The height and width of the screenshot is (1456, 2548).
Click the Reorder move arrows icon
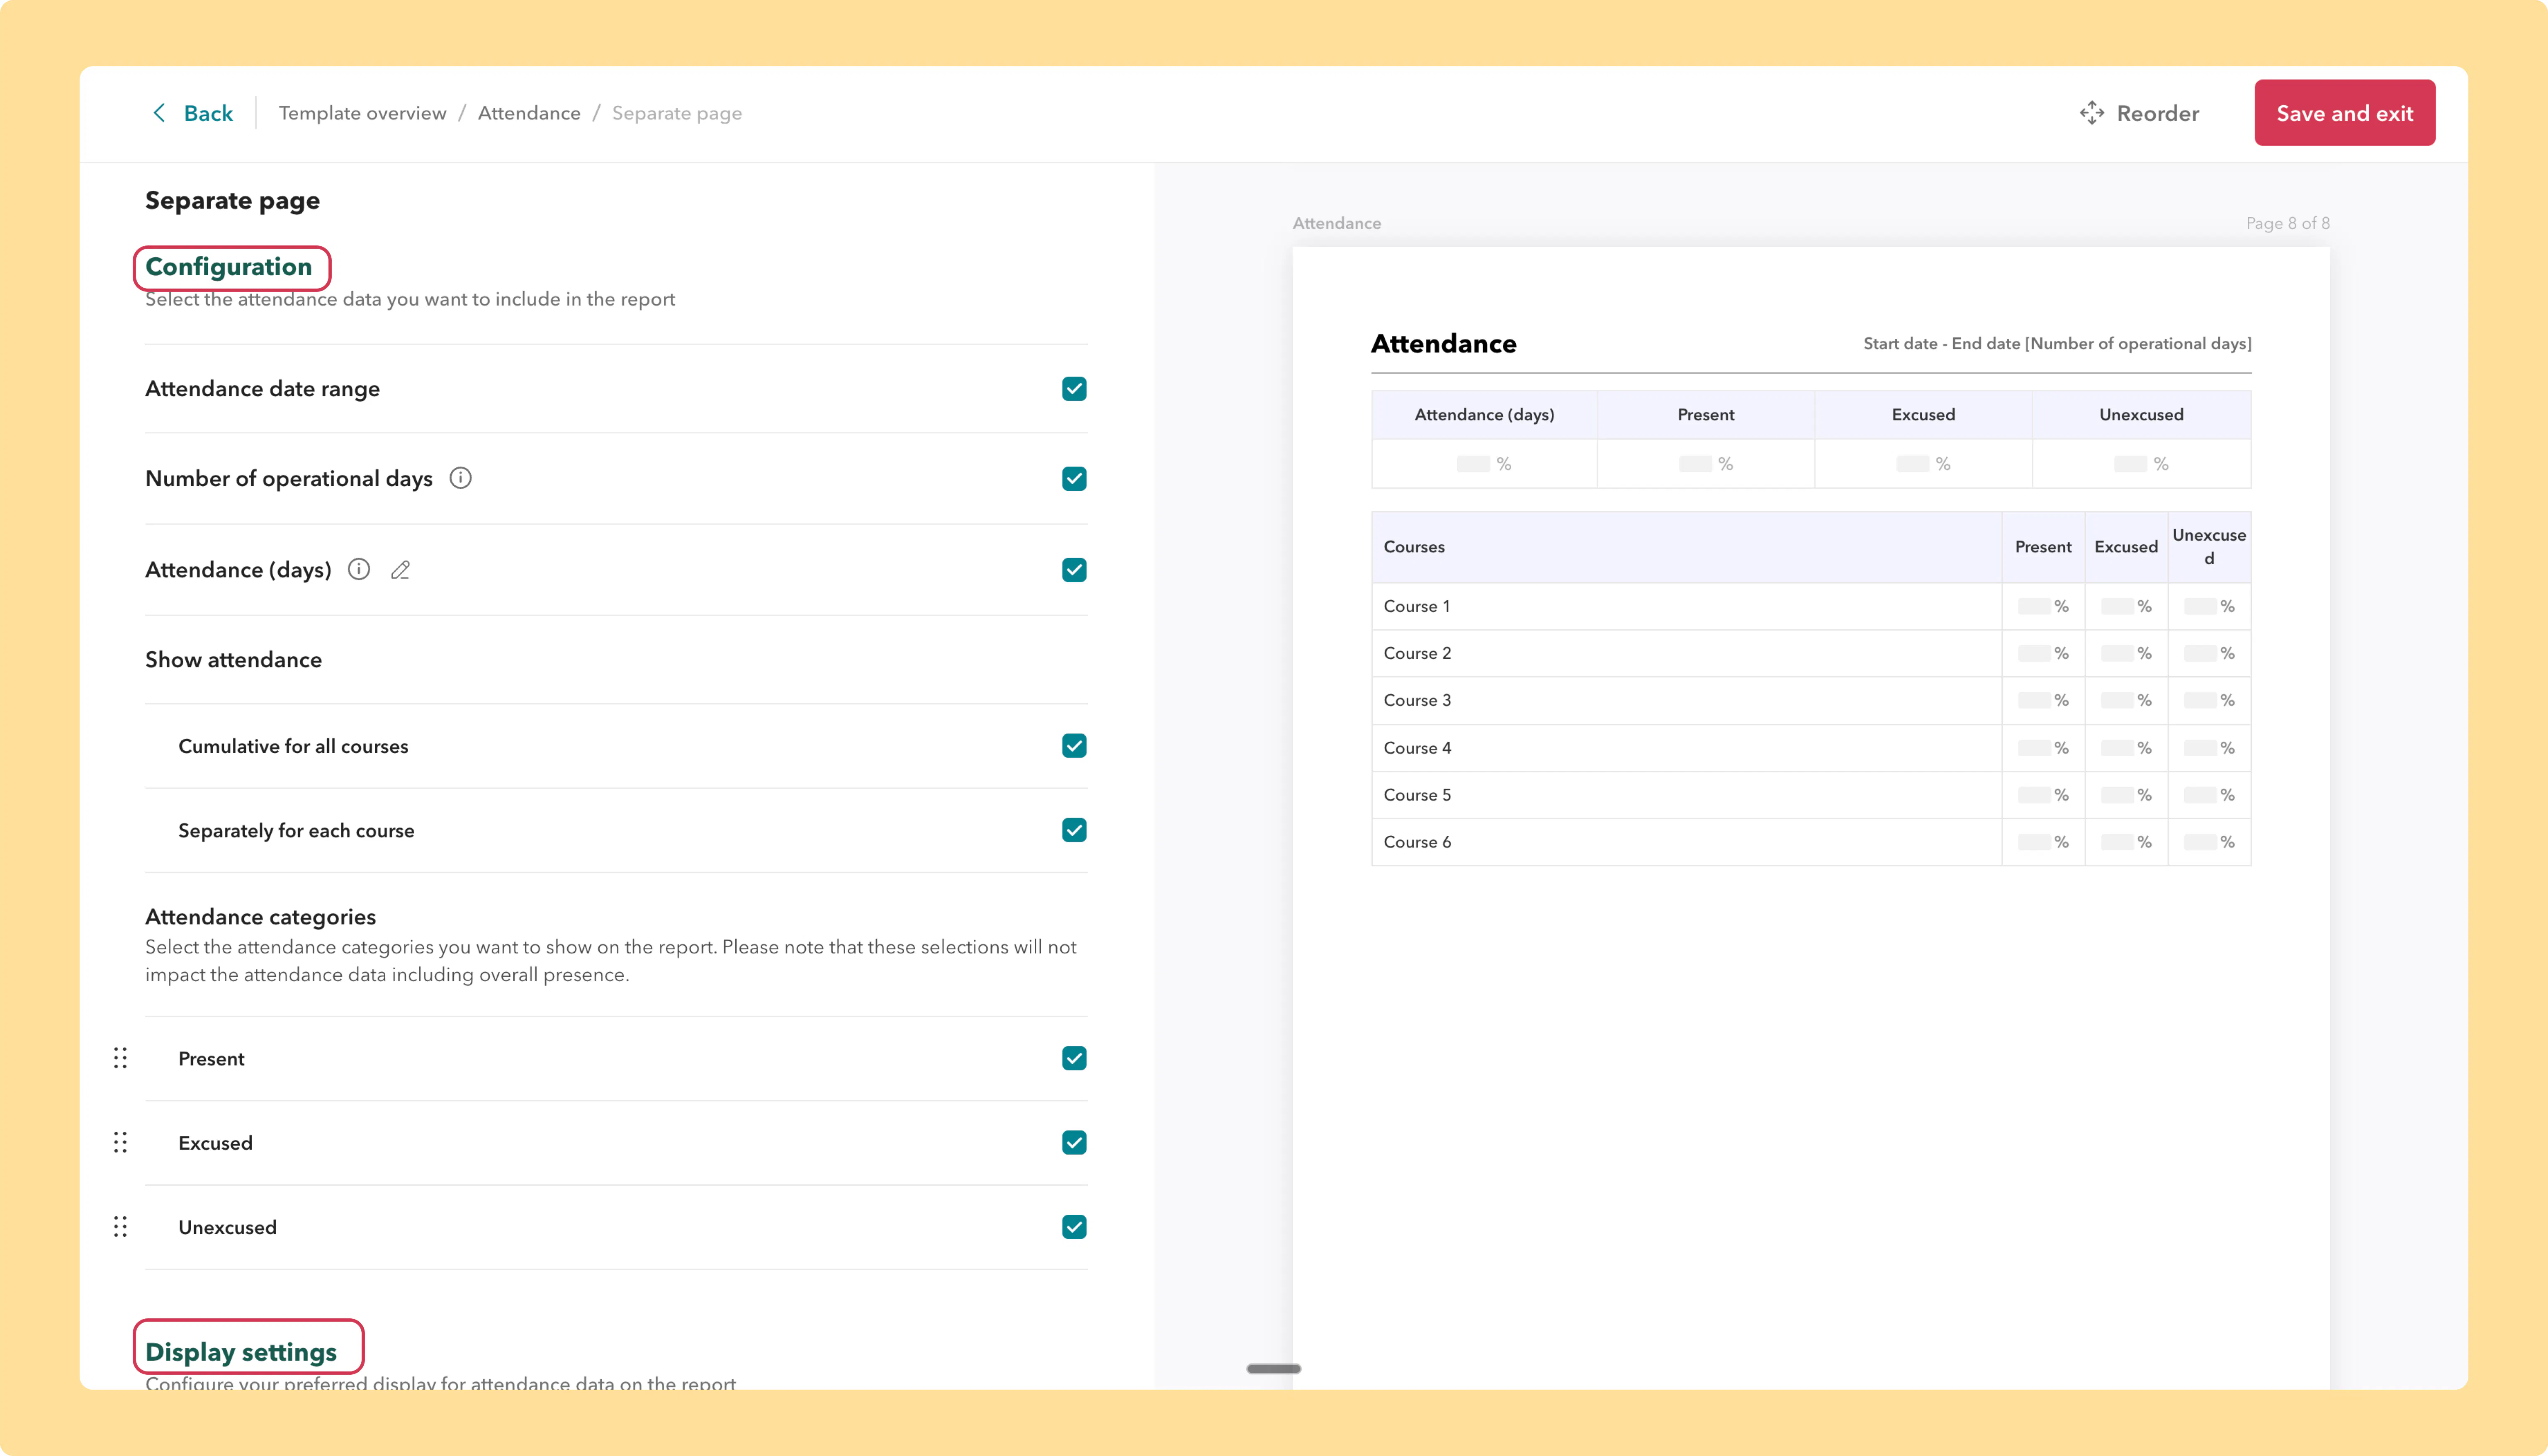2091,113
